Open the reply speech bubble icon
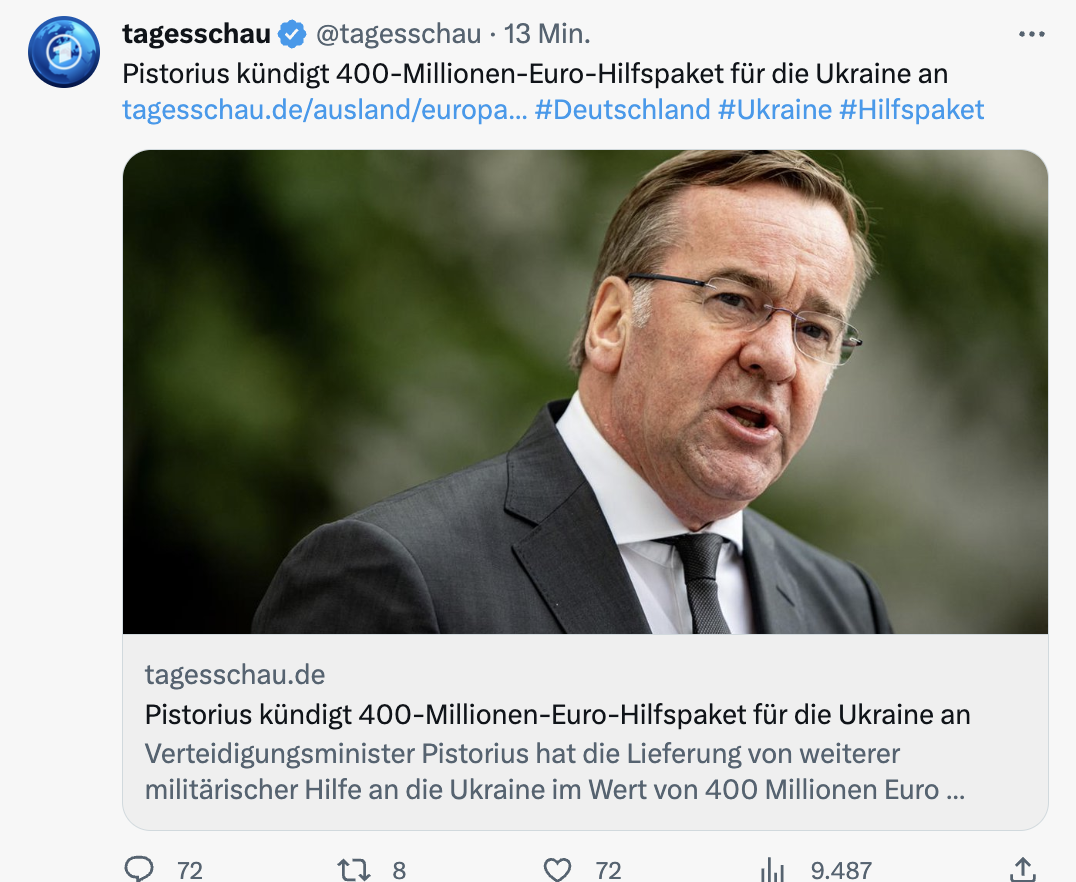The height and width of the screenshot is (882, 1076). point(140,869)
